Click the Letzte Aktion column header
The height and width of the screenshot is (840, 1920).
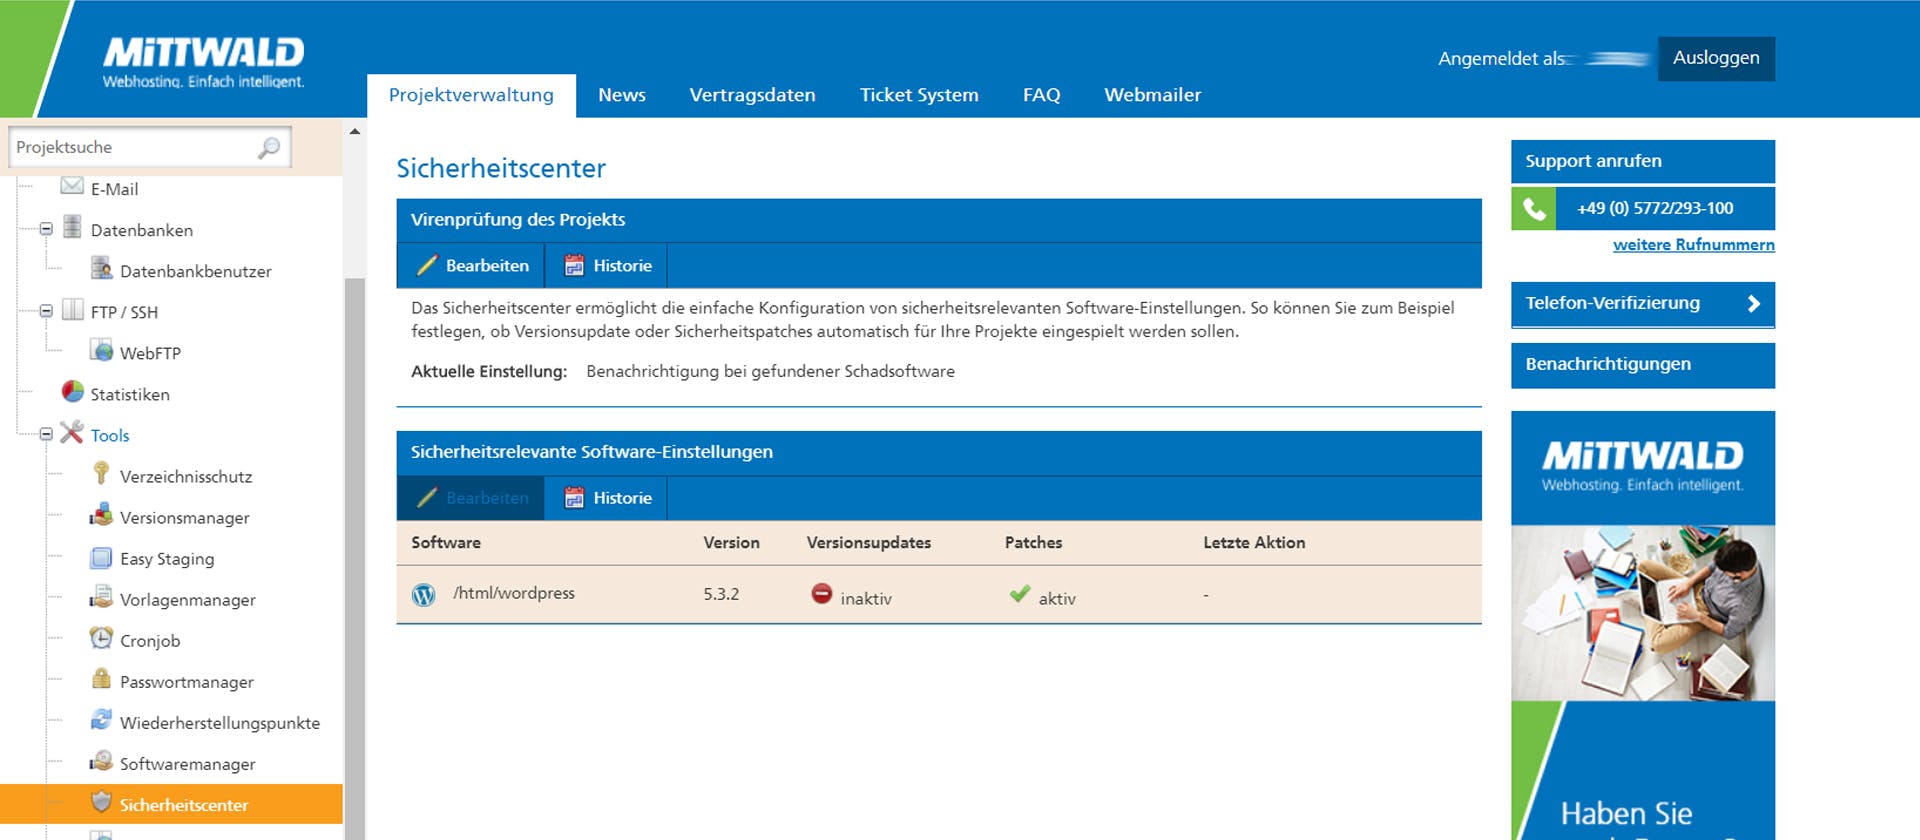[x=1253, y=543]
